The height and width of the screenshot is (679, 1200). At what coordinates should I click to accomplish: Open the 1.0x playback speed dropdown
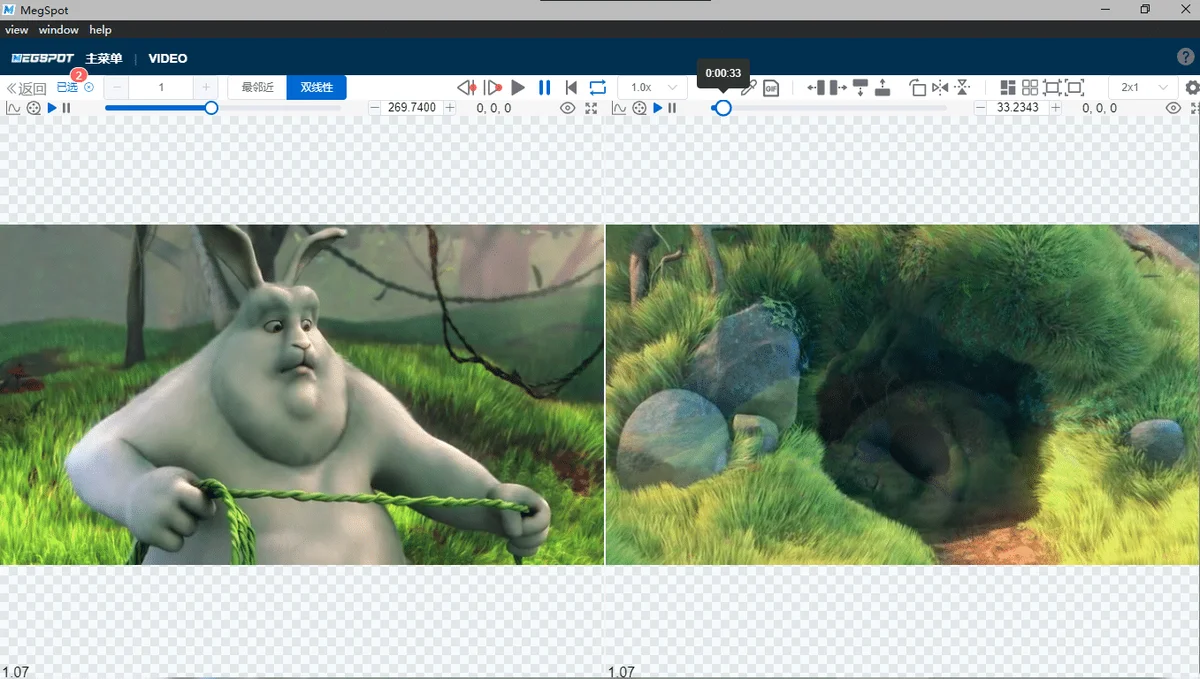pyautogui.click(x=654, y=88)
